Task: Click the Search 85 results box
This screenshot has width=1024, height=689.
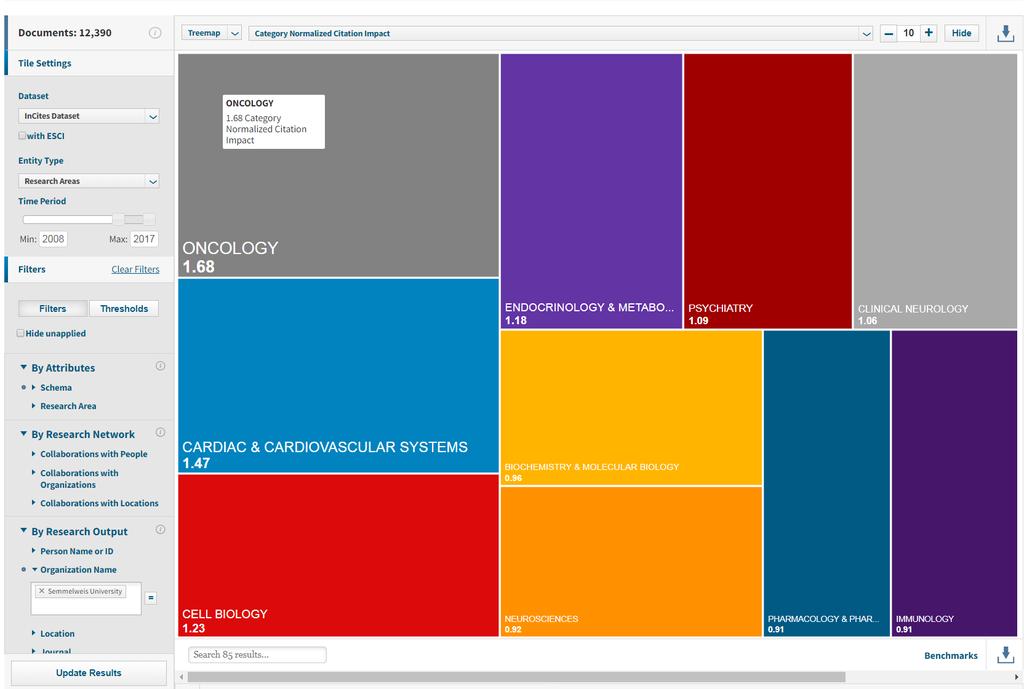Action: pos(257,654)
